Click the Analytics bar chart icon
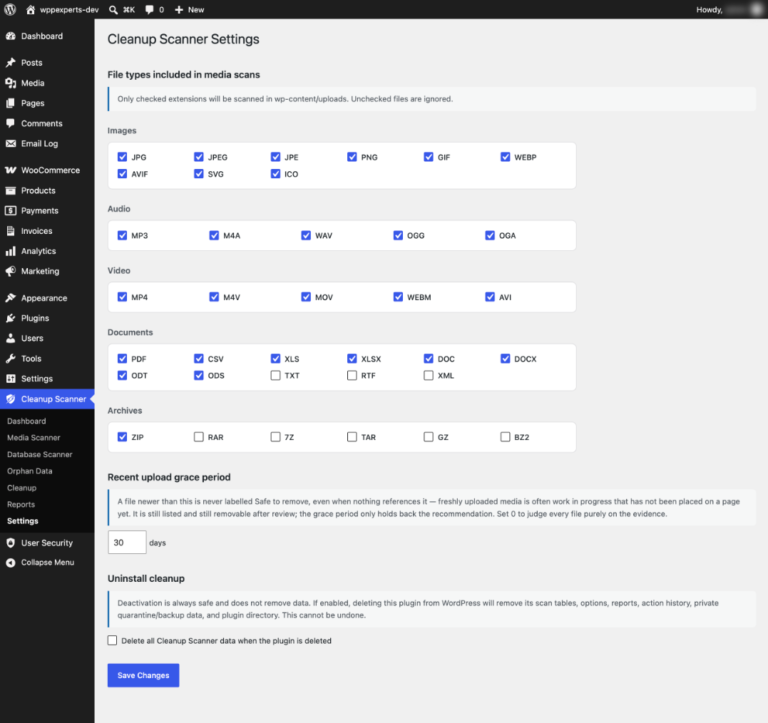 point(10,251)
